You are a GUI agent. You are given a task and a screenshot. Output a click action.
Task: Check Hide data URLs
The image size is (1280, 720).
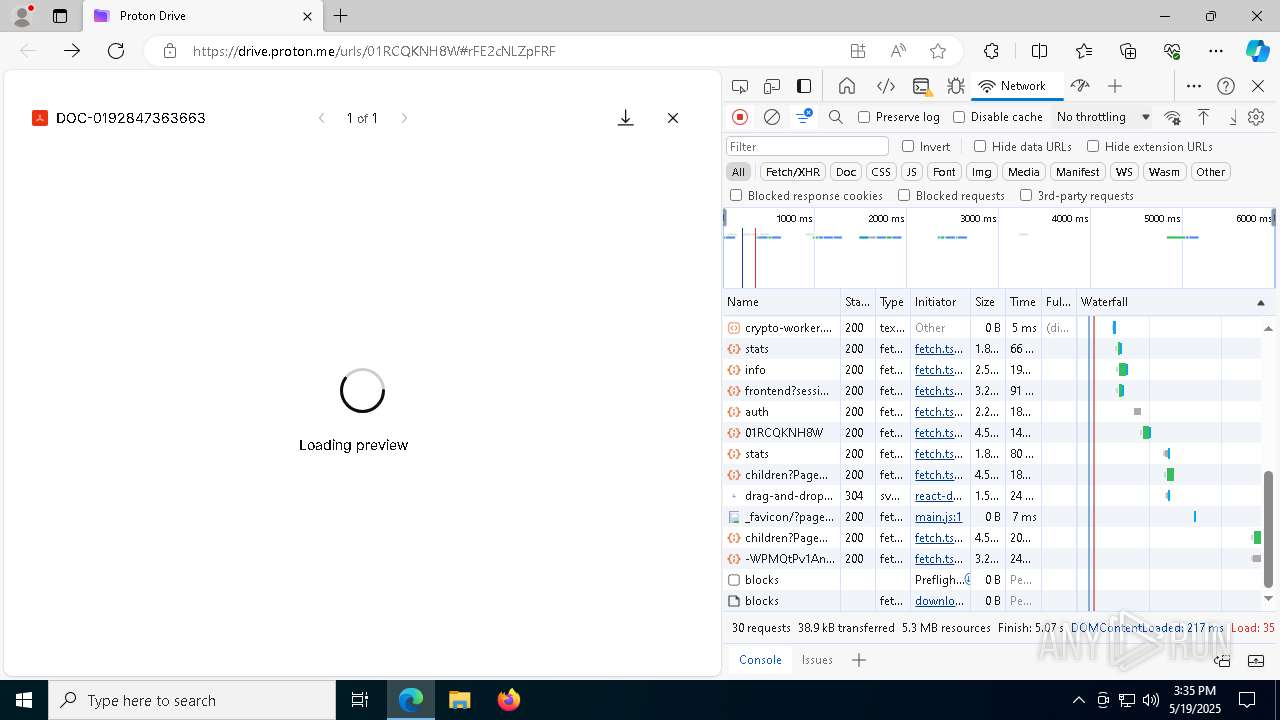click(x=980, y=146)
